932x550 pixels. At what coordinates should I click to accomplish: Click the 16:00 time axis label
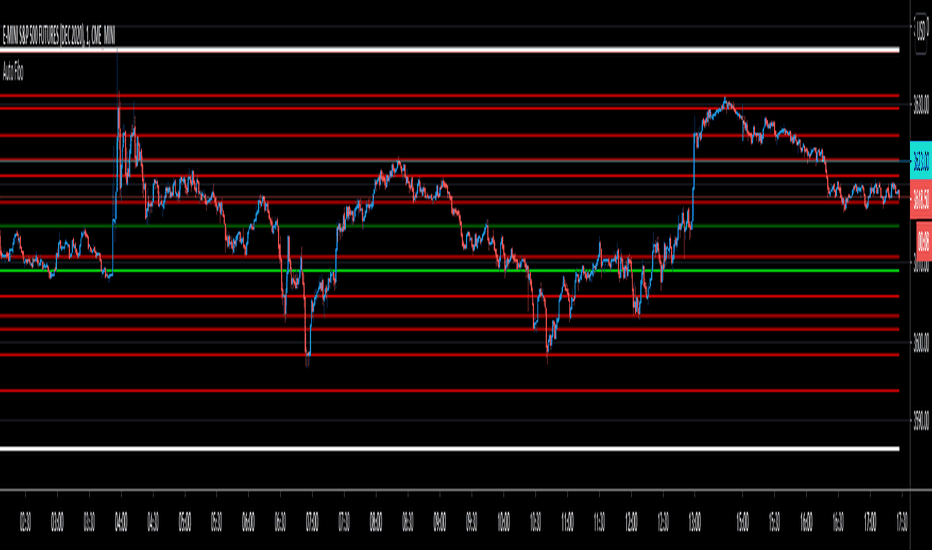[x=806, y=522]
